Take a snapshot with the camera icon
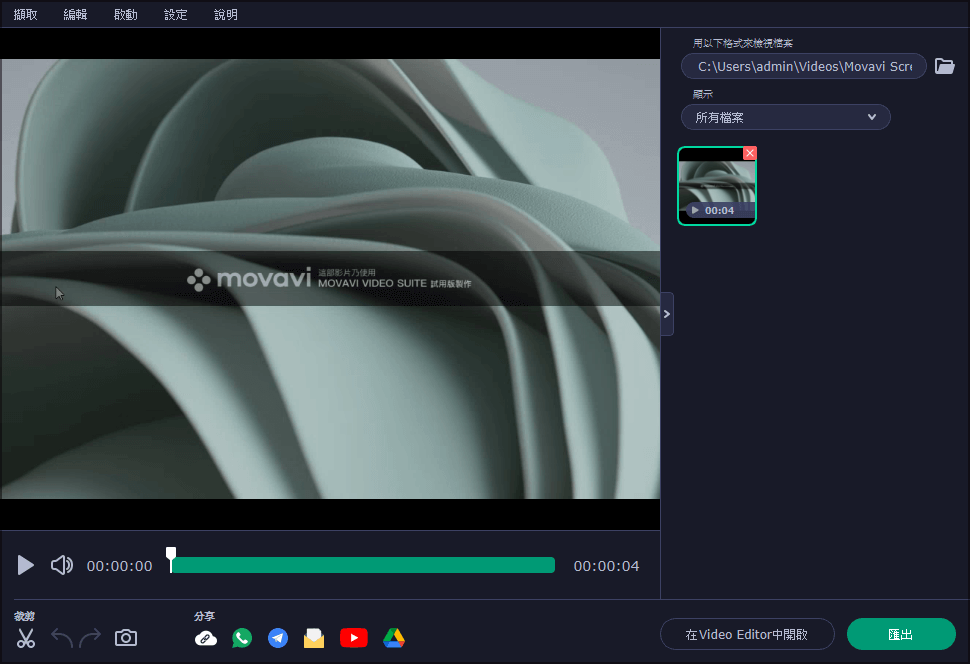The width and height of the screenshot is (970, 664). click(126, 638)
